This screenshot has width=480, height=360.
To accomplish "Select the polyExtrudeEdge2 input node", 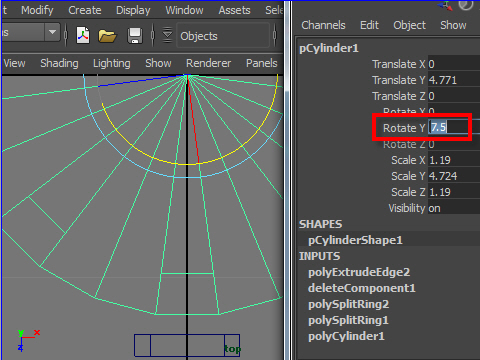I will click(359, 272).
